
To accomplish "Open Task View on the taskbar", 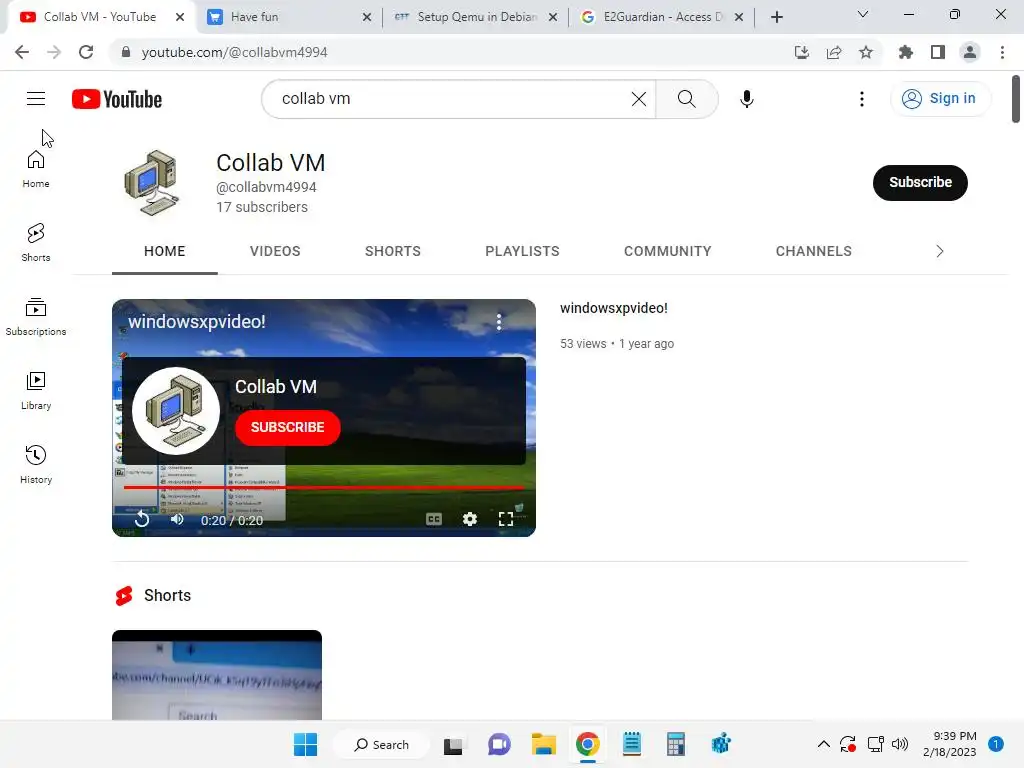I will [453, 744].
